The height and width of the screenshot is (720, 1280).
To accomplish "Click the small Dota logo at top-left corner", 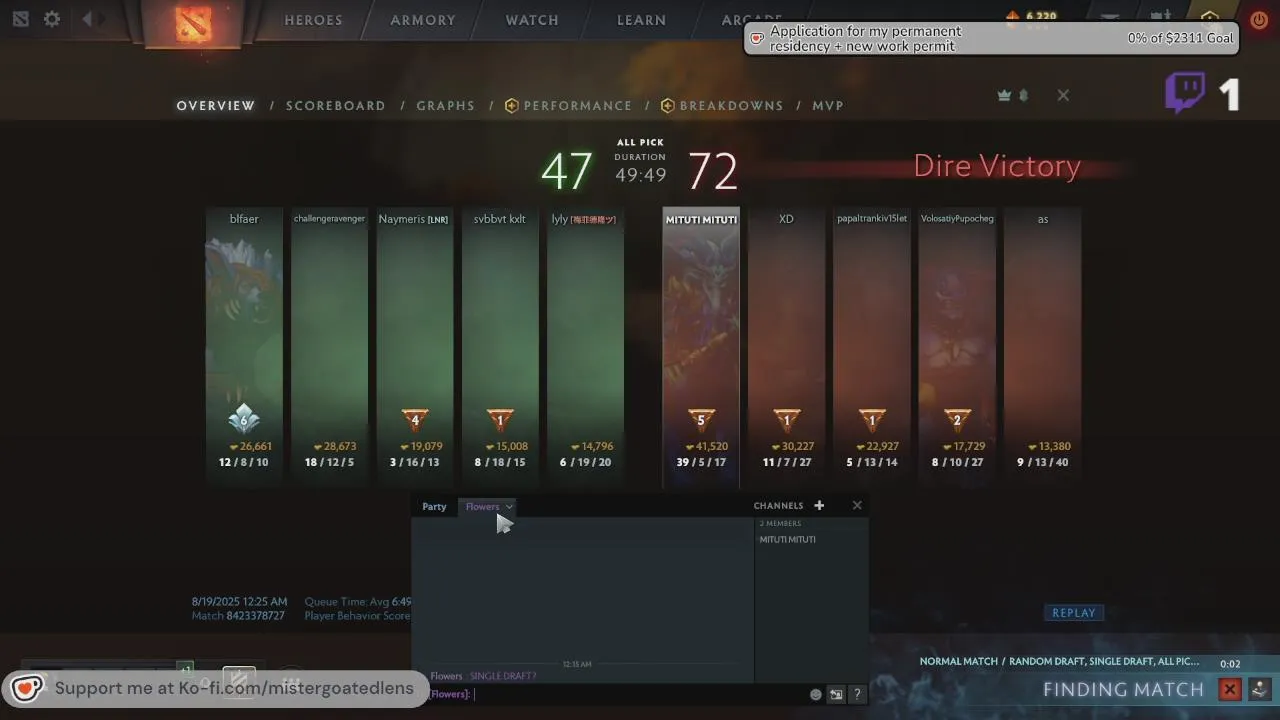I will (x=21, y=19).
